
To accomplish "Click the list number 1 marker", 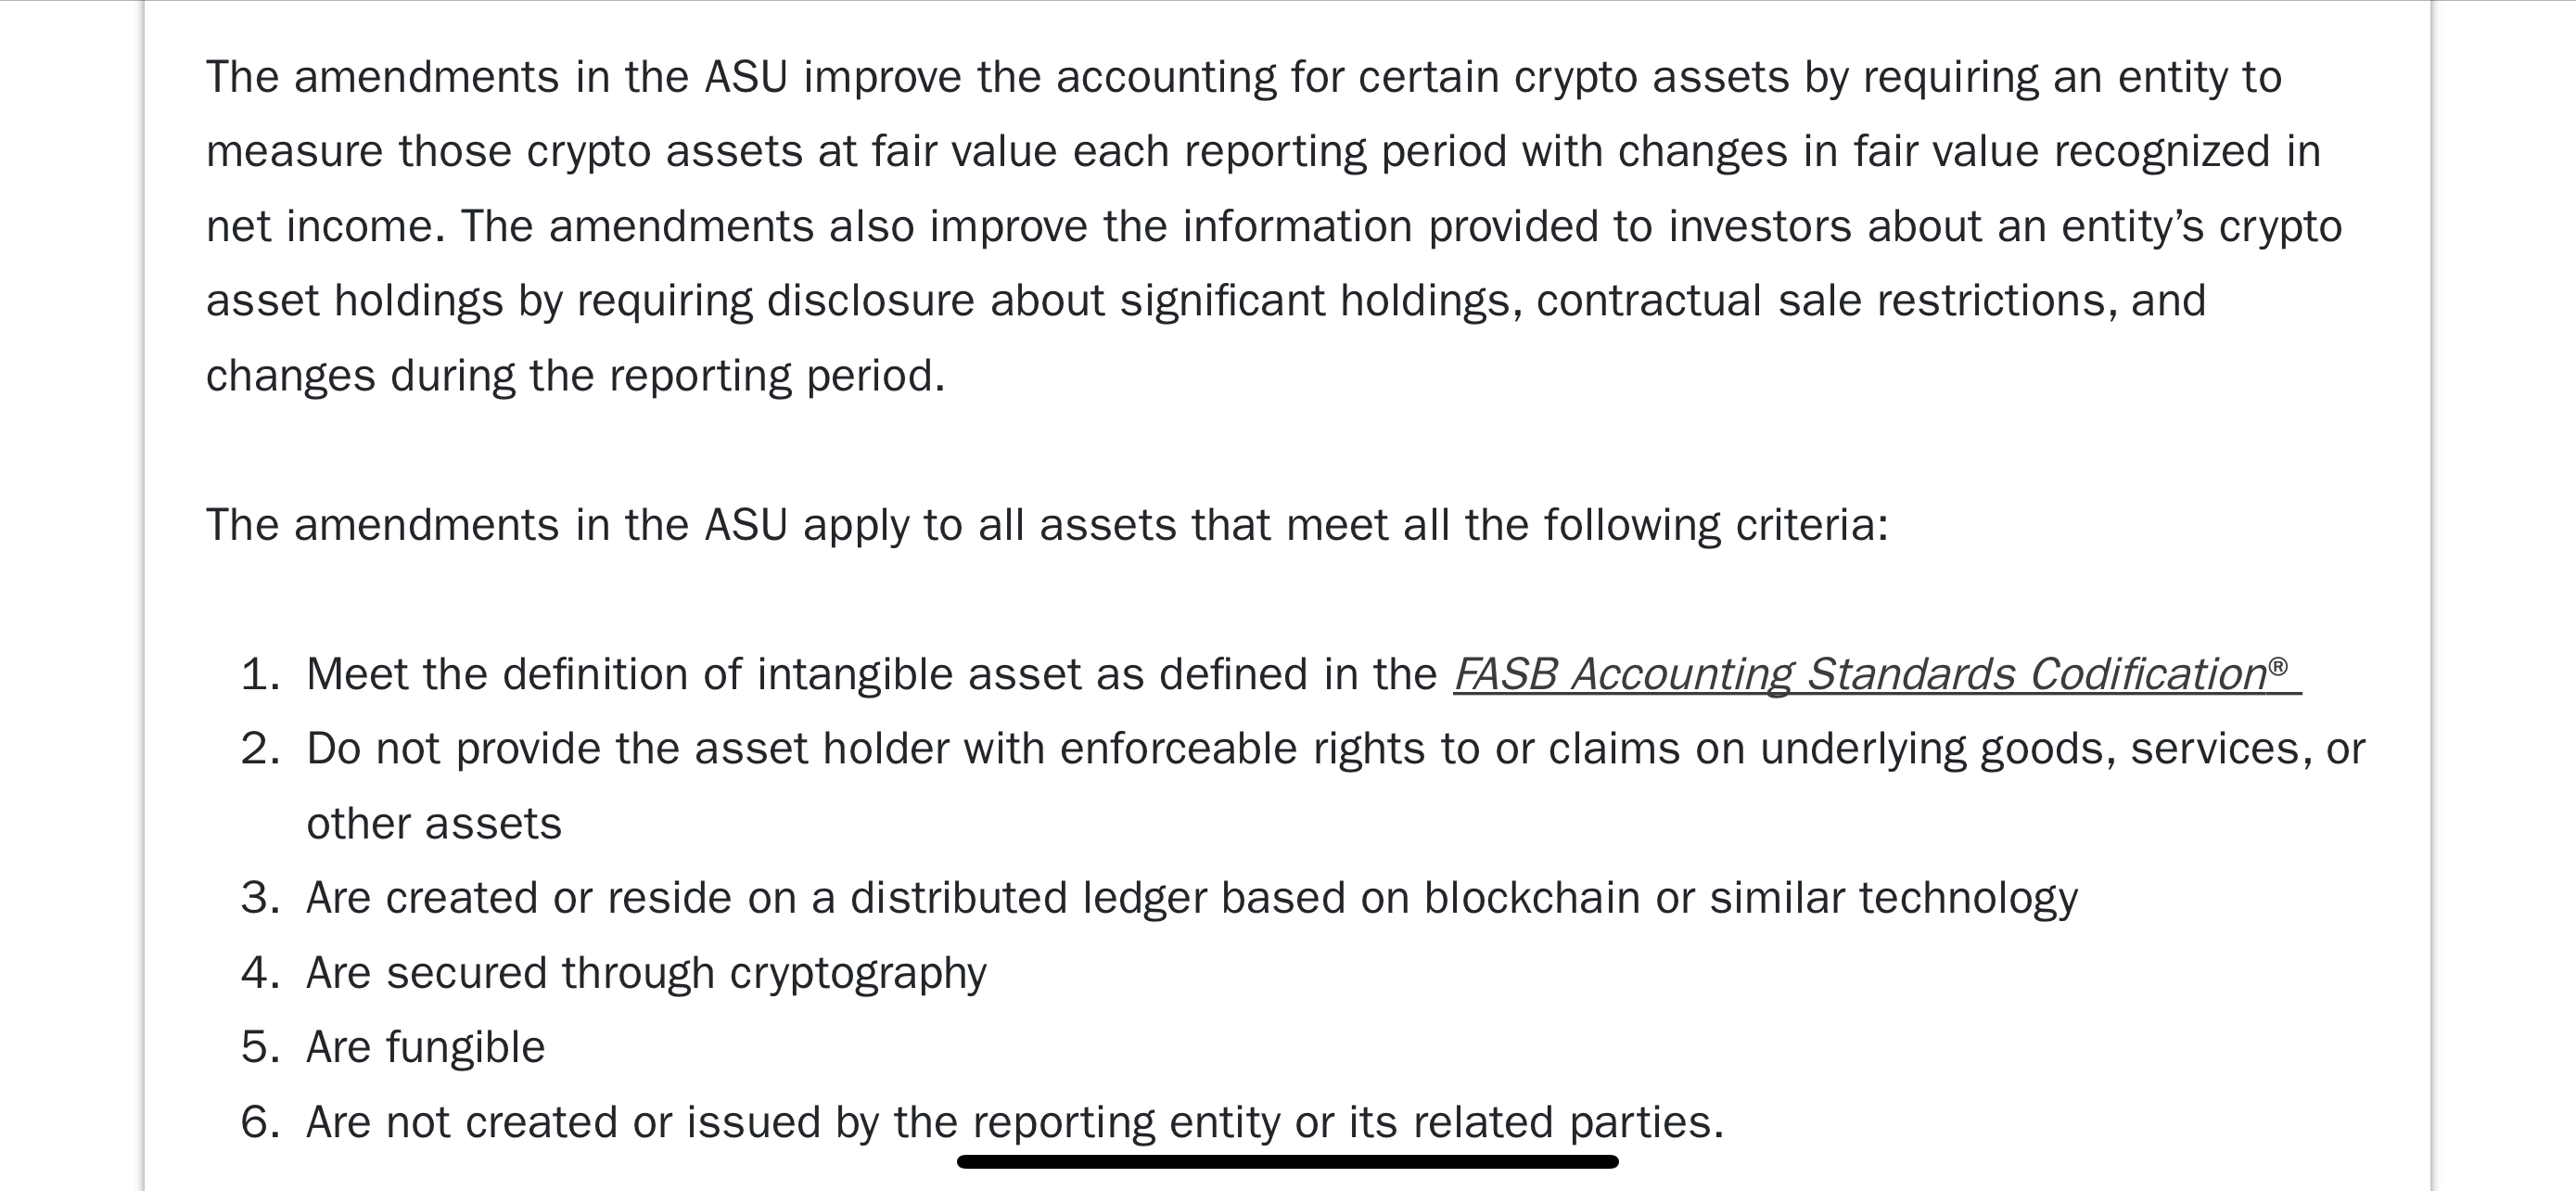I will 260,675.
